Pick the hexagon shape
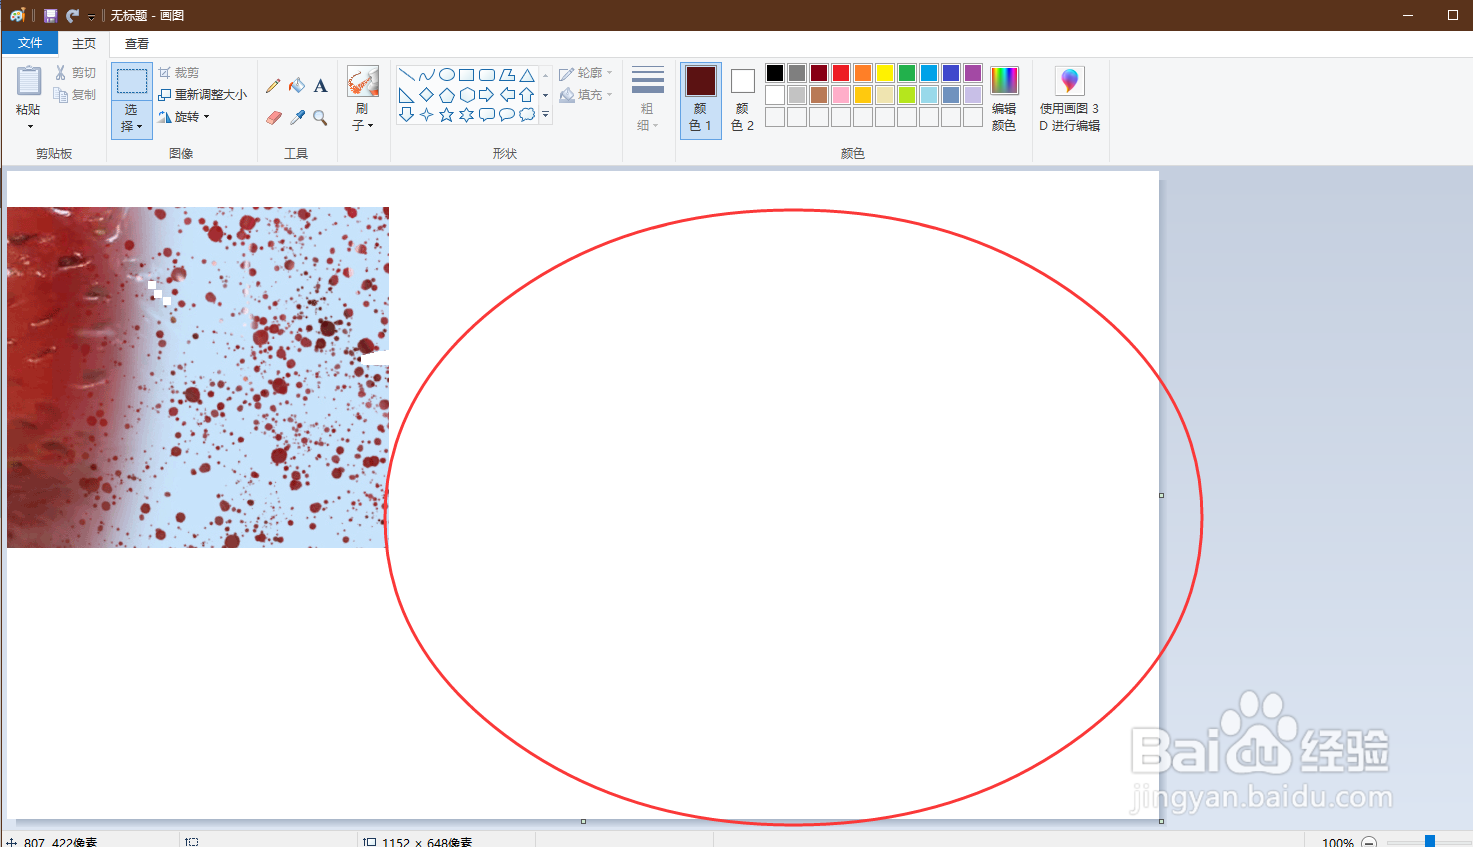The width and height of the screenshot is (1473, 847). click(467, 95)
